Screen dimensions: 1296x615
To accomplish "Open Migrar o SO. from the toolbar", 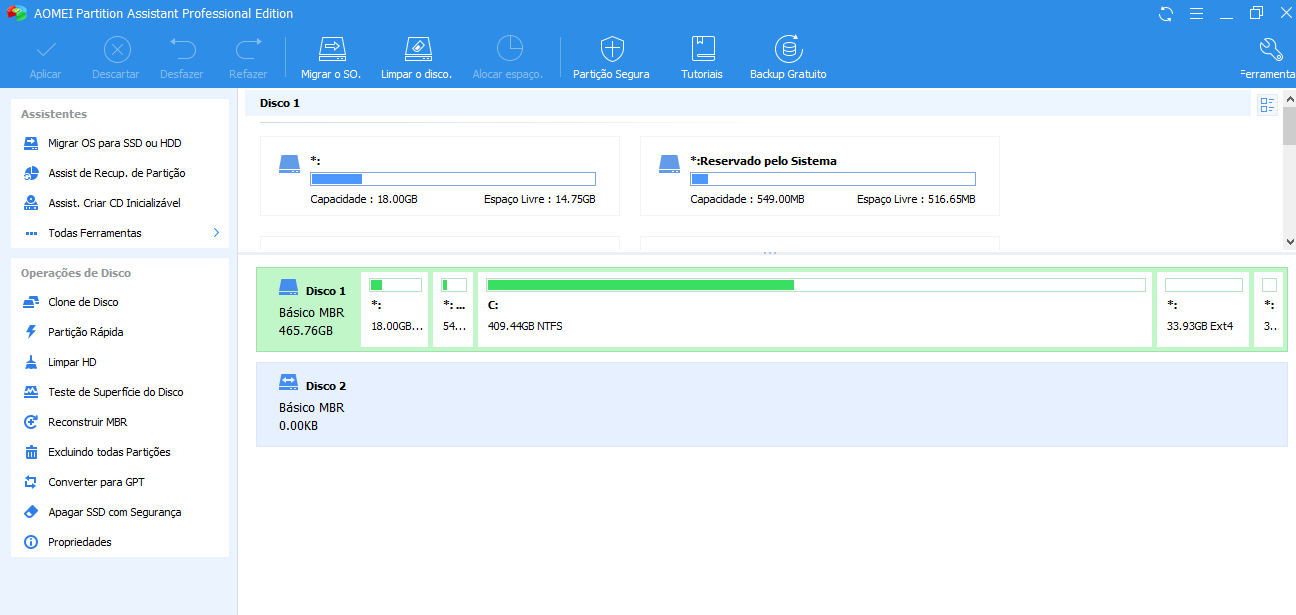I will [x=331, y=58].
